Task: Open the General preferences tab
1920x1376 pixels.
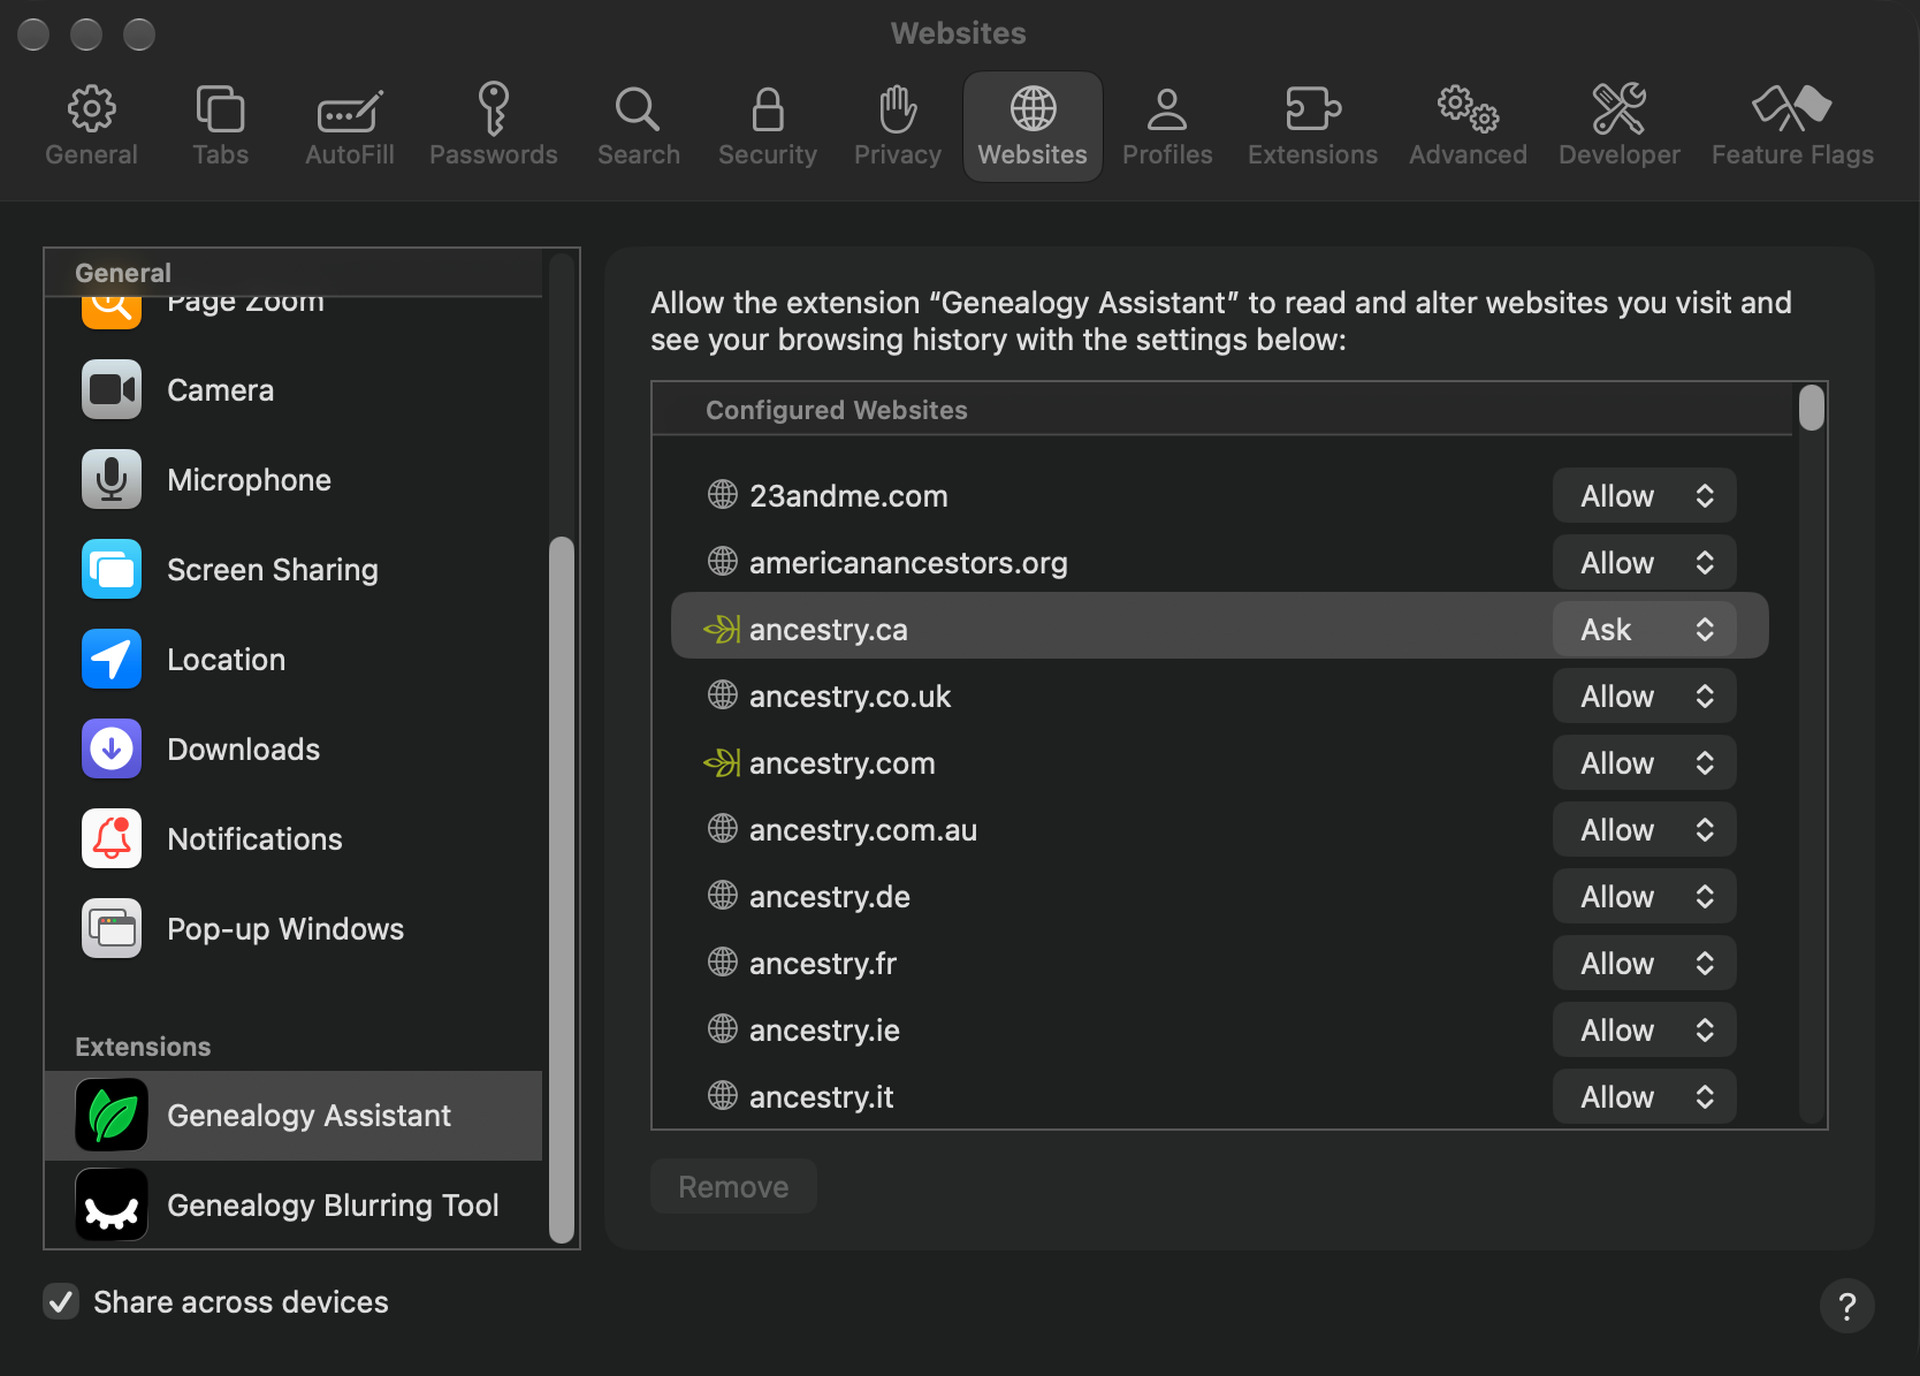Action: [91, 126]
